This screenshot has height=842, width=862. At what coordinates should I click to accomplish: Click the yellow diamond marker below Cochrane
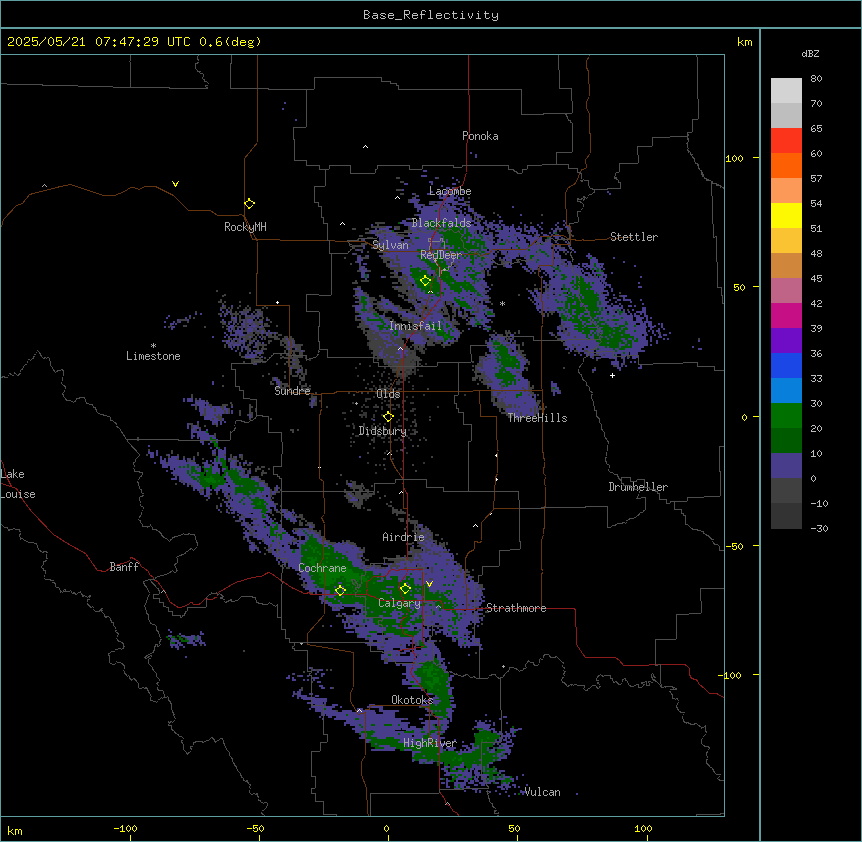click(x=340, y=590)
